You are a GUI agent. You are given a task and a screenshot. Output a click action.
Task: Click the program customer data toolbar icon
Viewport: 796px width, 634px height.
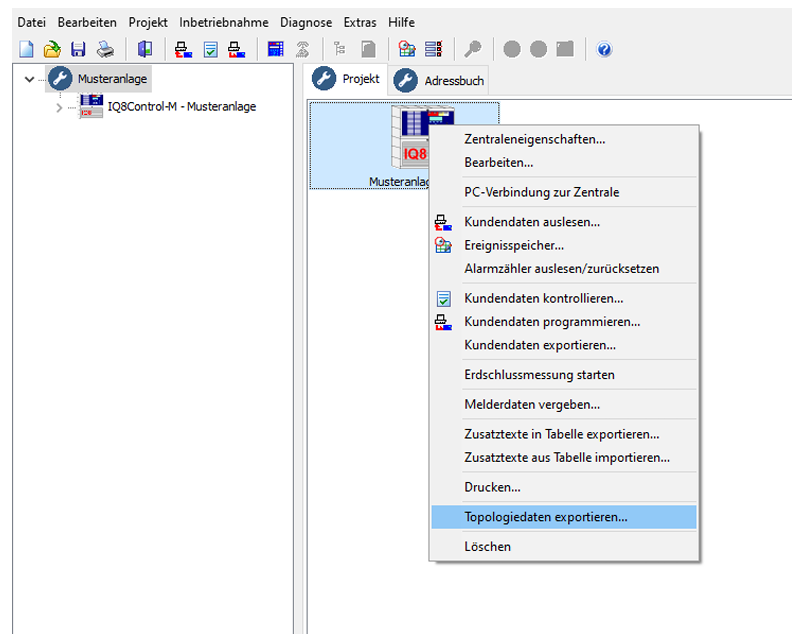237,49
